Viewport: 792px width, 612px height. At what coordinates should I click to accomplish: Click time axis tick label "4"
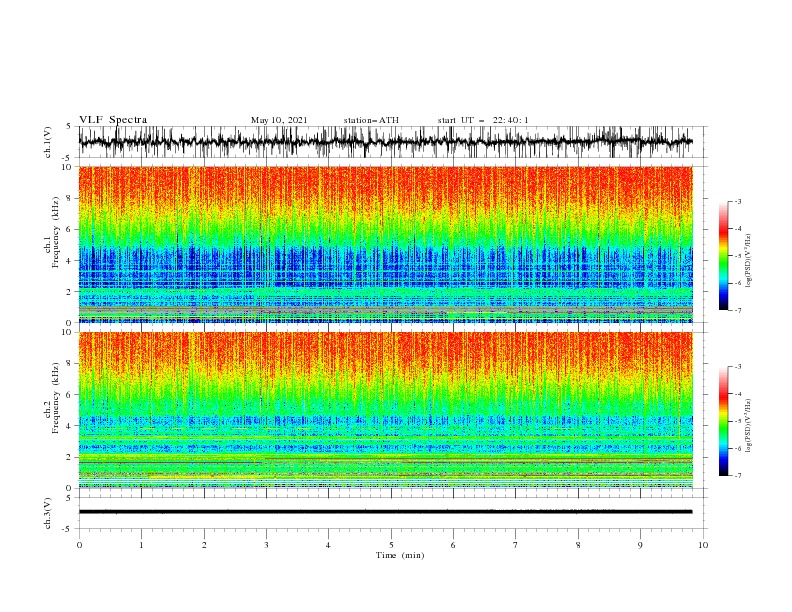pyautogui.click(x=328, y=545)
